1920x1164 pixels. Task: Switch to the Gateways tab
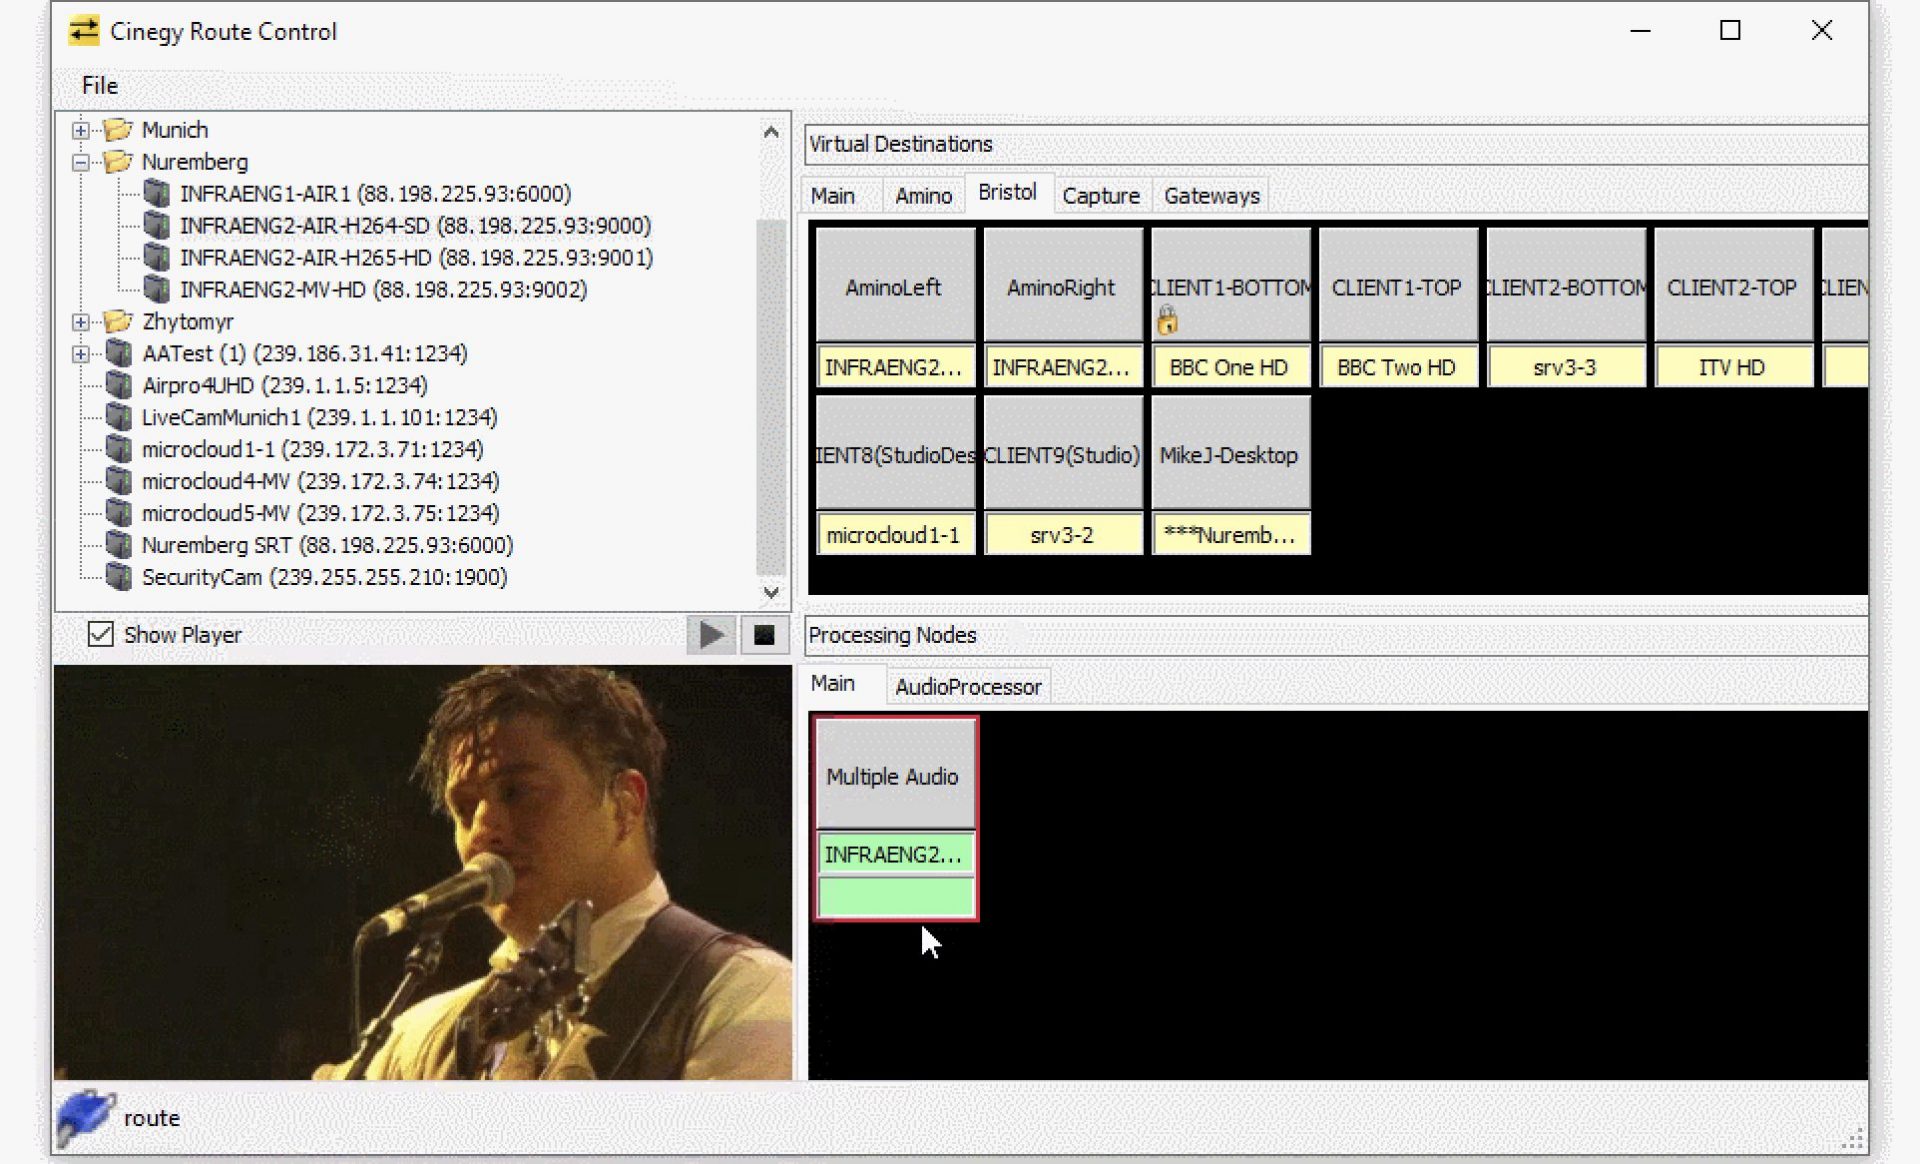1211,196
